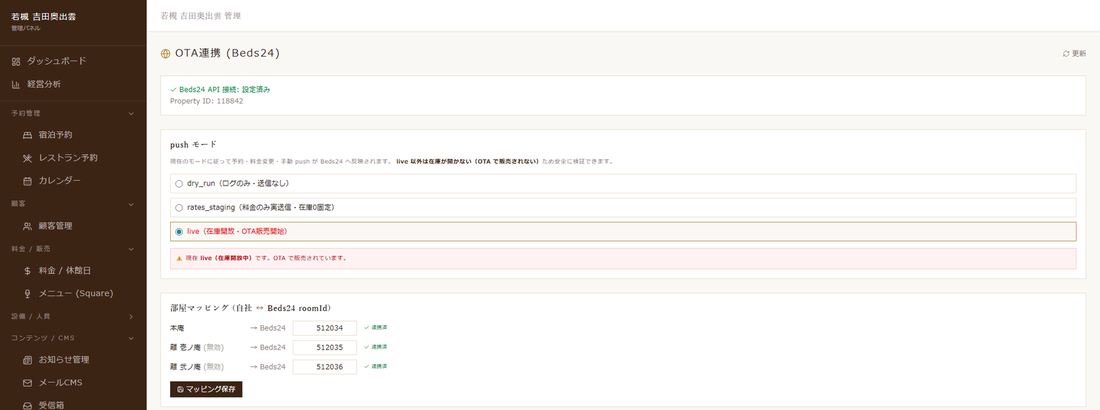The height and width of the screenshot is (410, 1100).
Task: Click 連携済 status for 離 壱ノ庵 row
Action: point(376,347)
